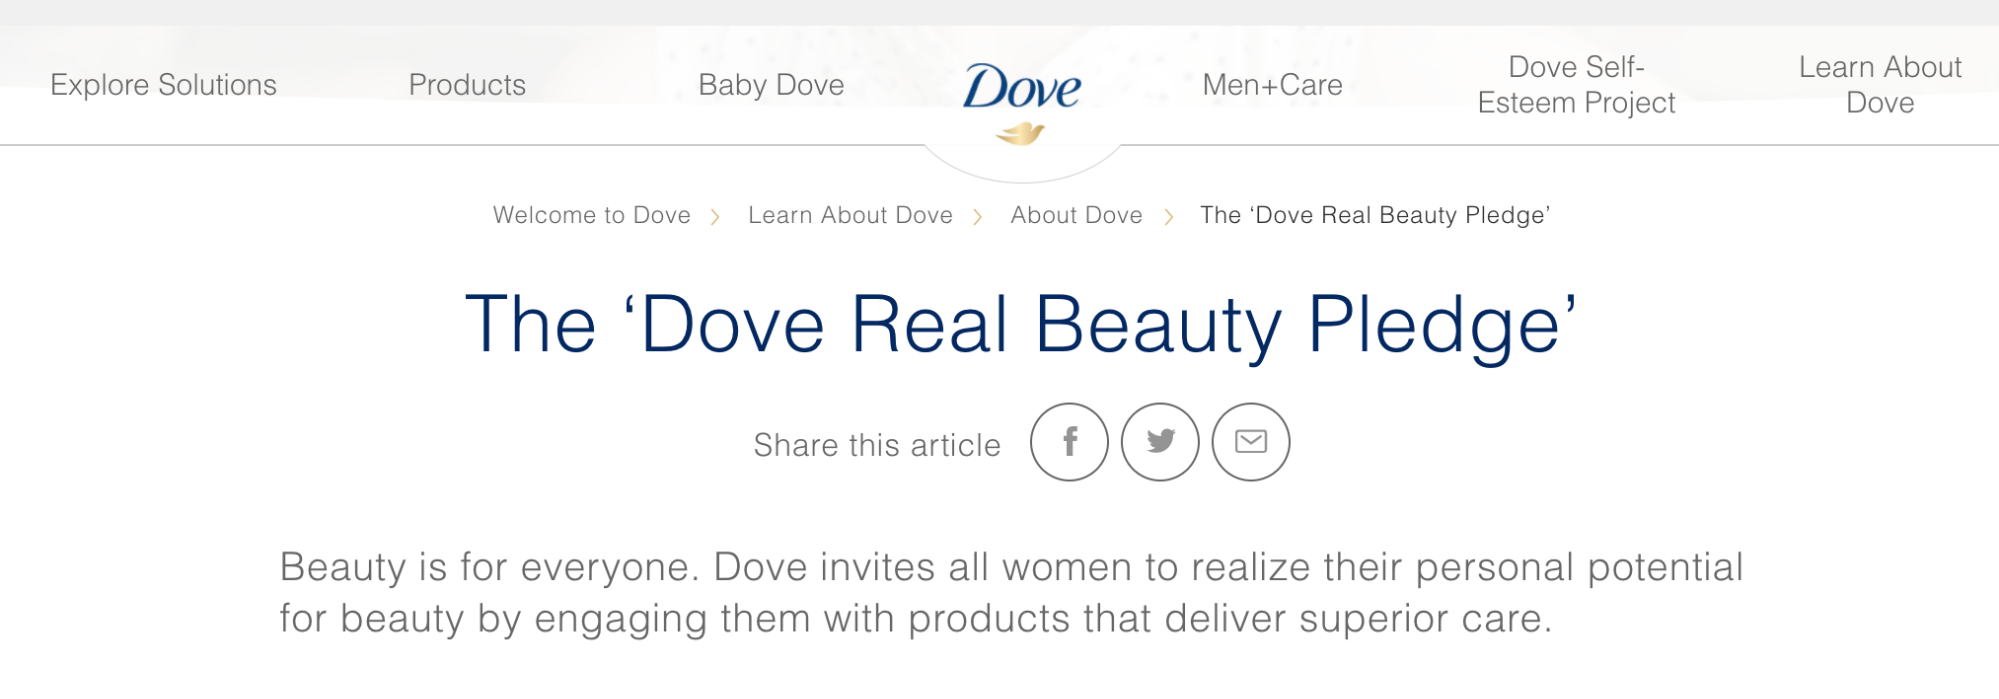This screenshot has width=1999, height=699.
Task: Open the Explore Solutions menu
Action: 164,85
